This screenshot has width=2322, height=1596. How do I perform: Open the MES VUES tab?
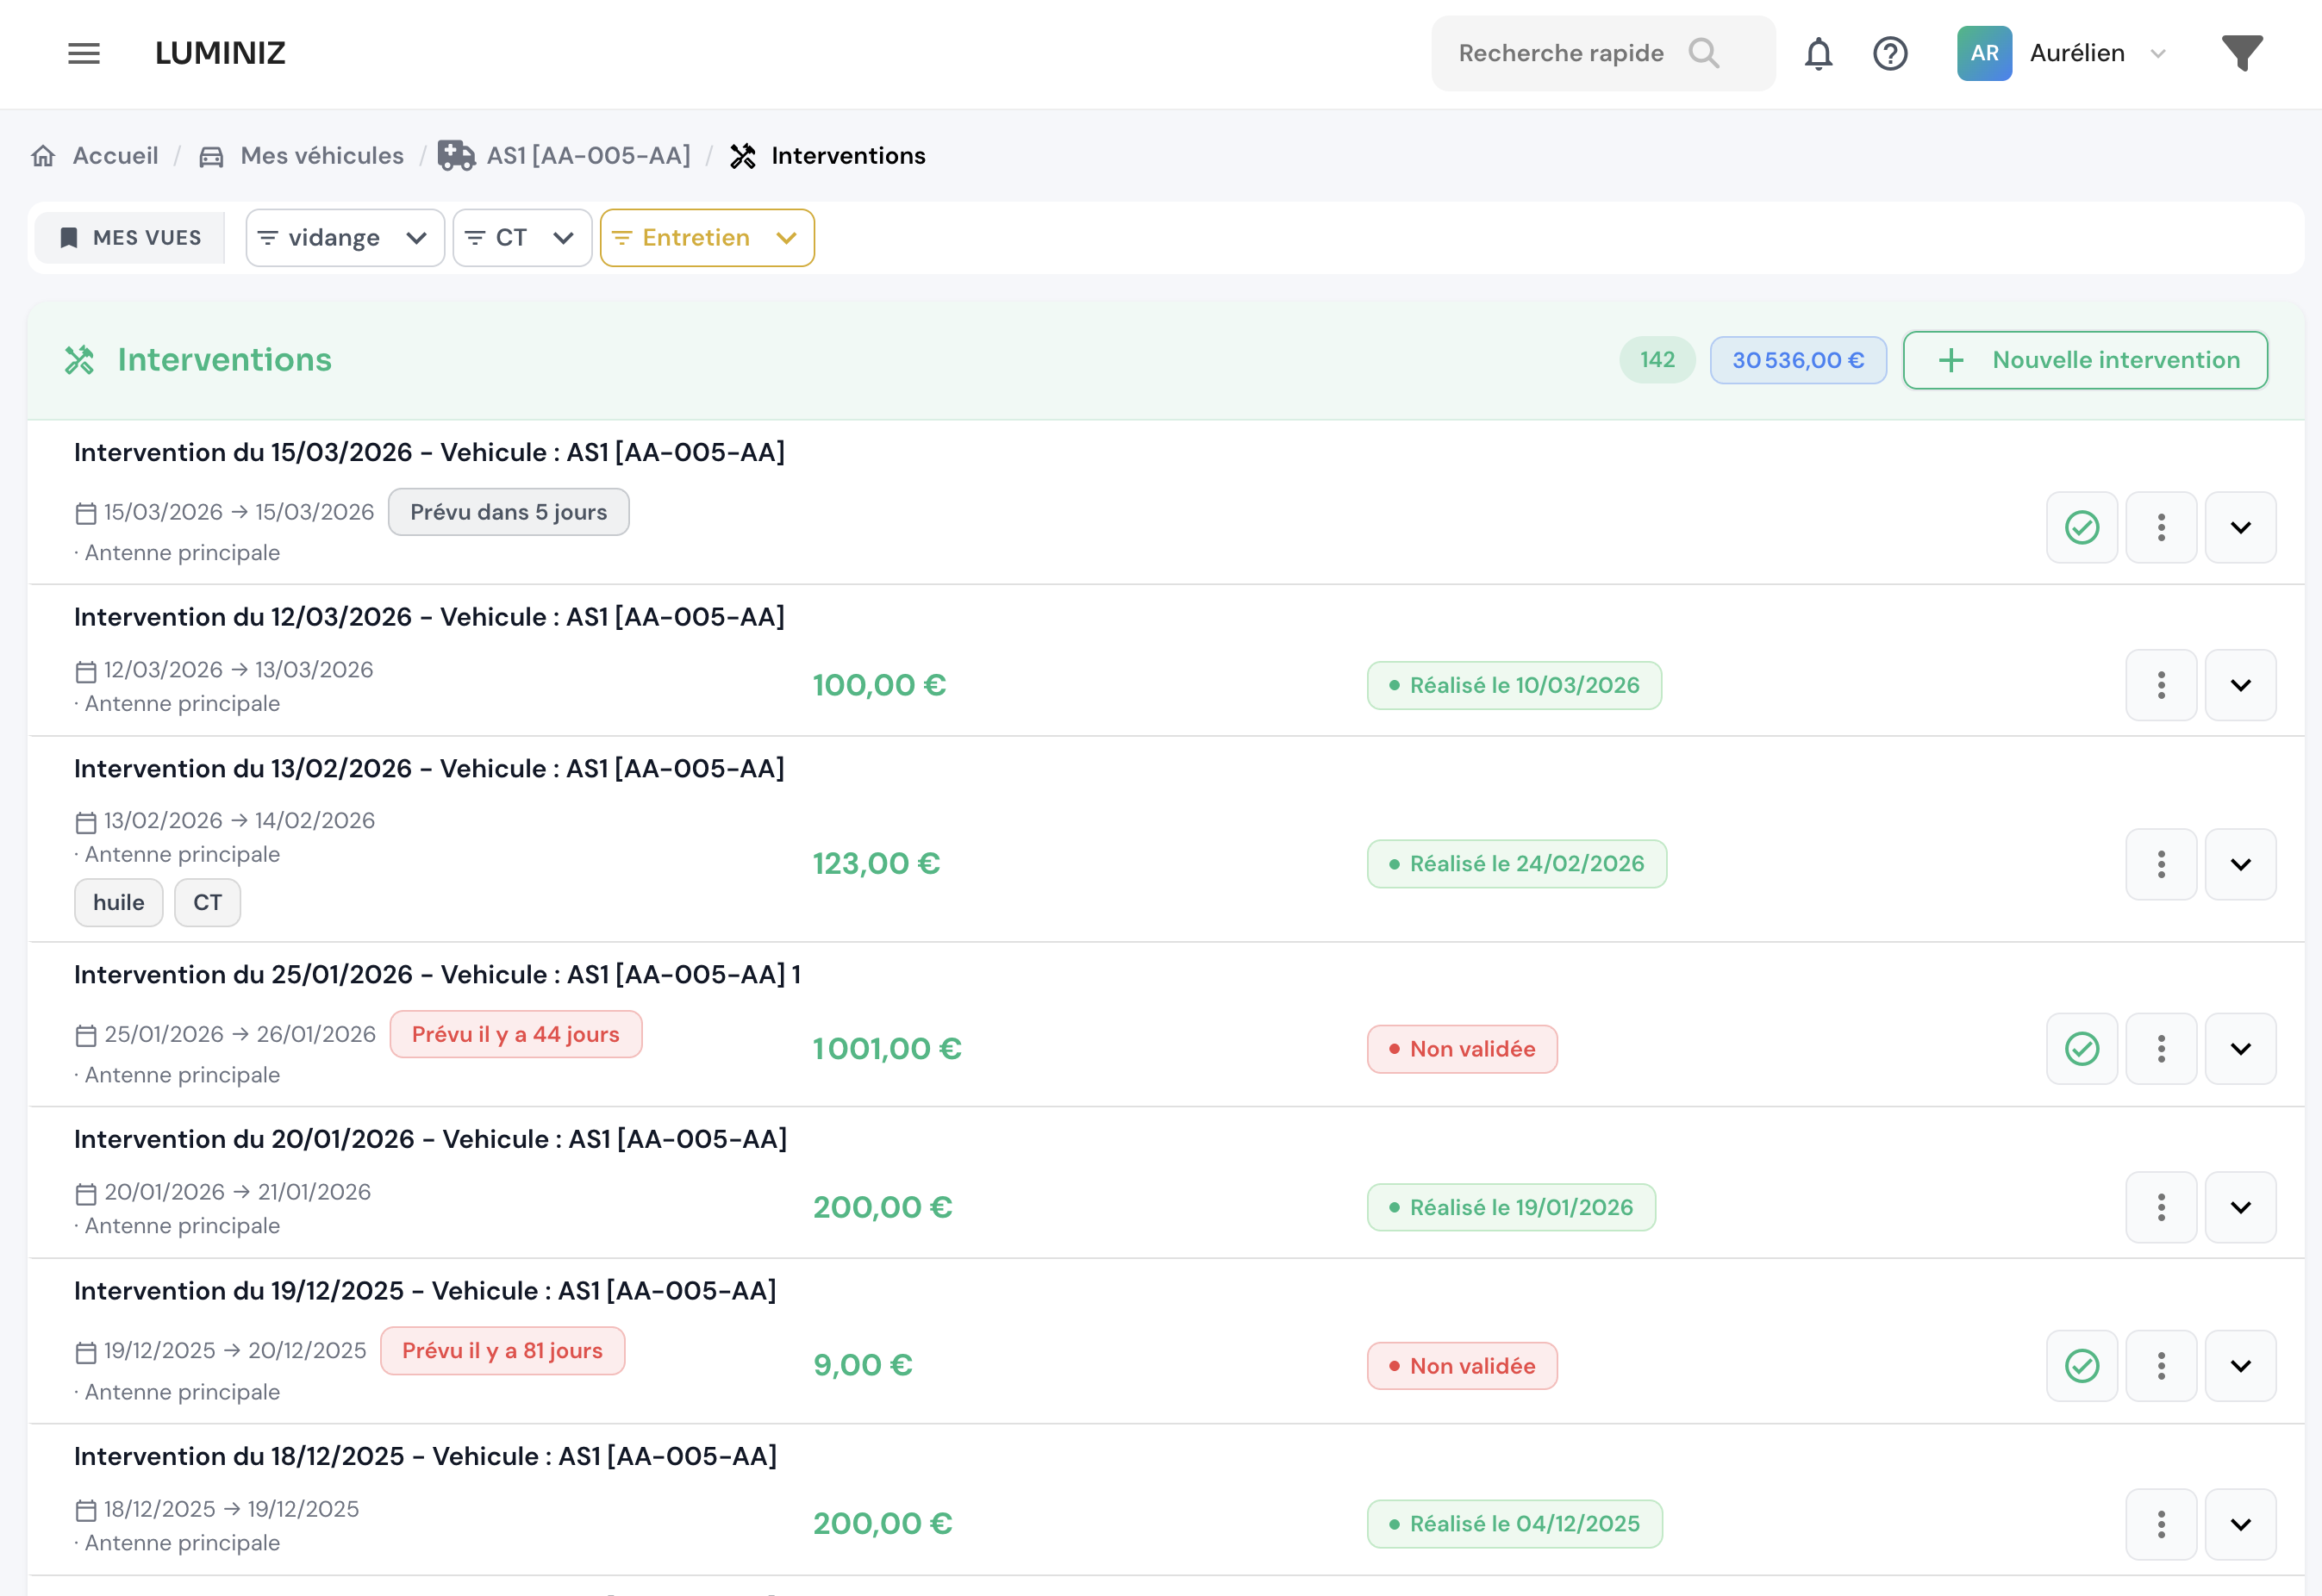[130, 238]
